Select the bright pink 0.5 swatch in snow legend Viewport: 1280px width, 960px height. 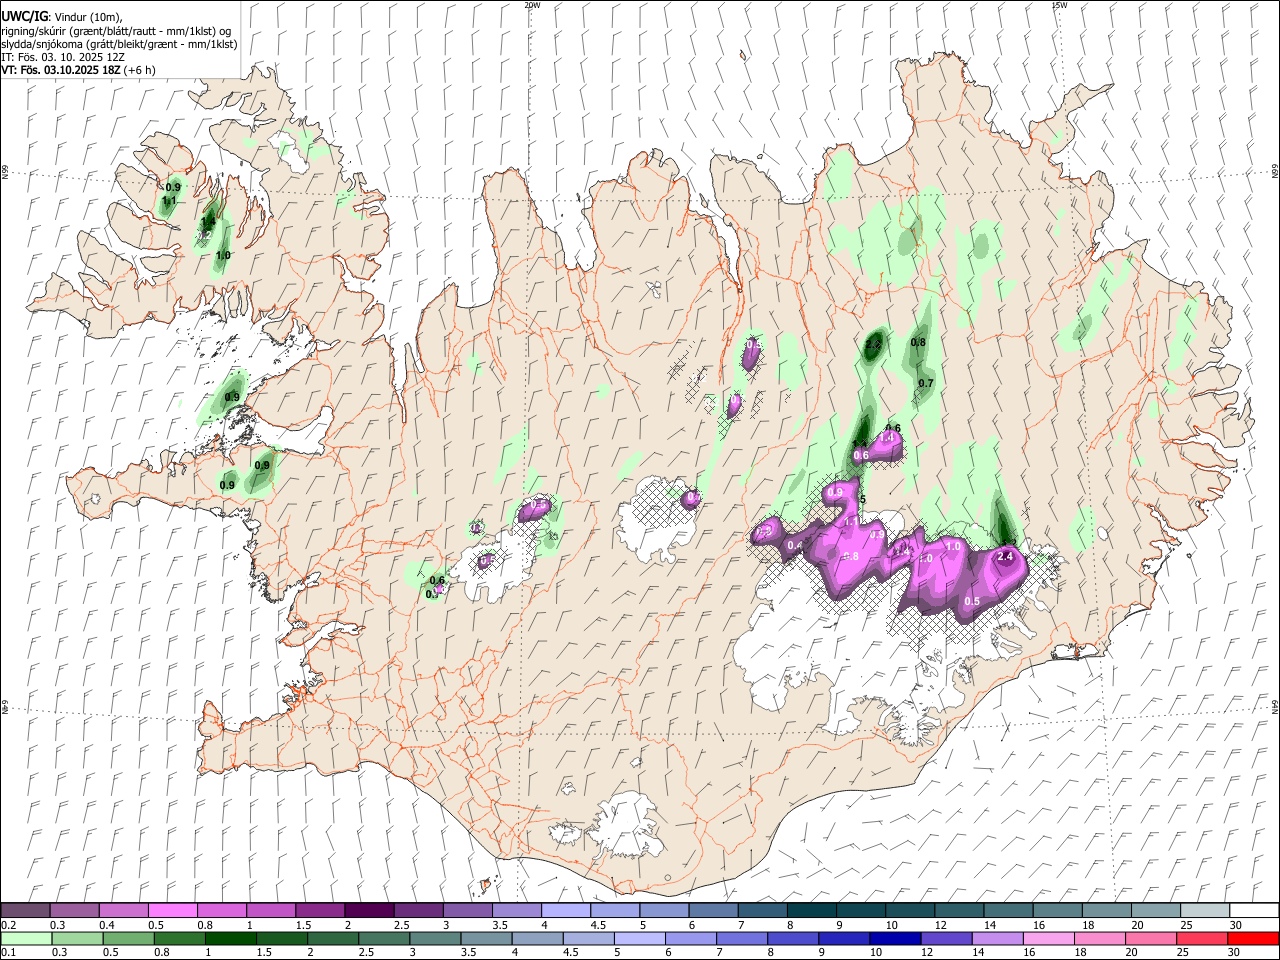point(172,911)
